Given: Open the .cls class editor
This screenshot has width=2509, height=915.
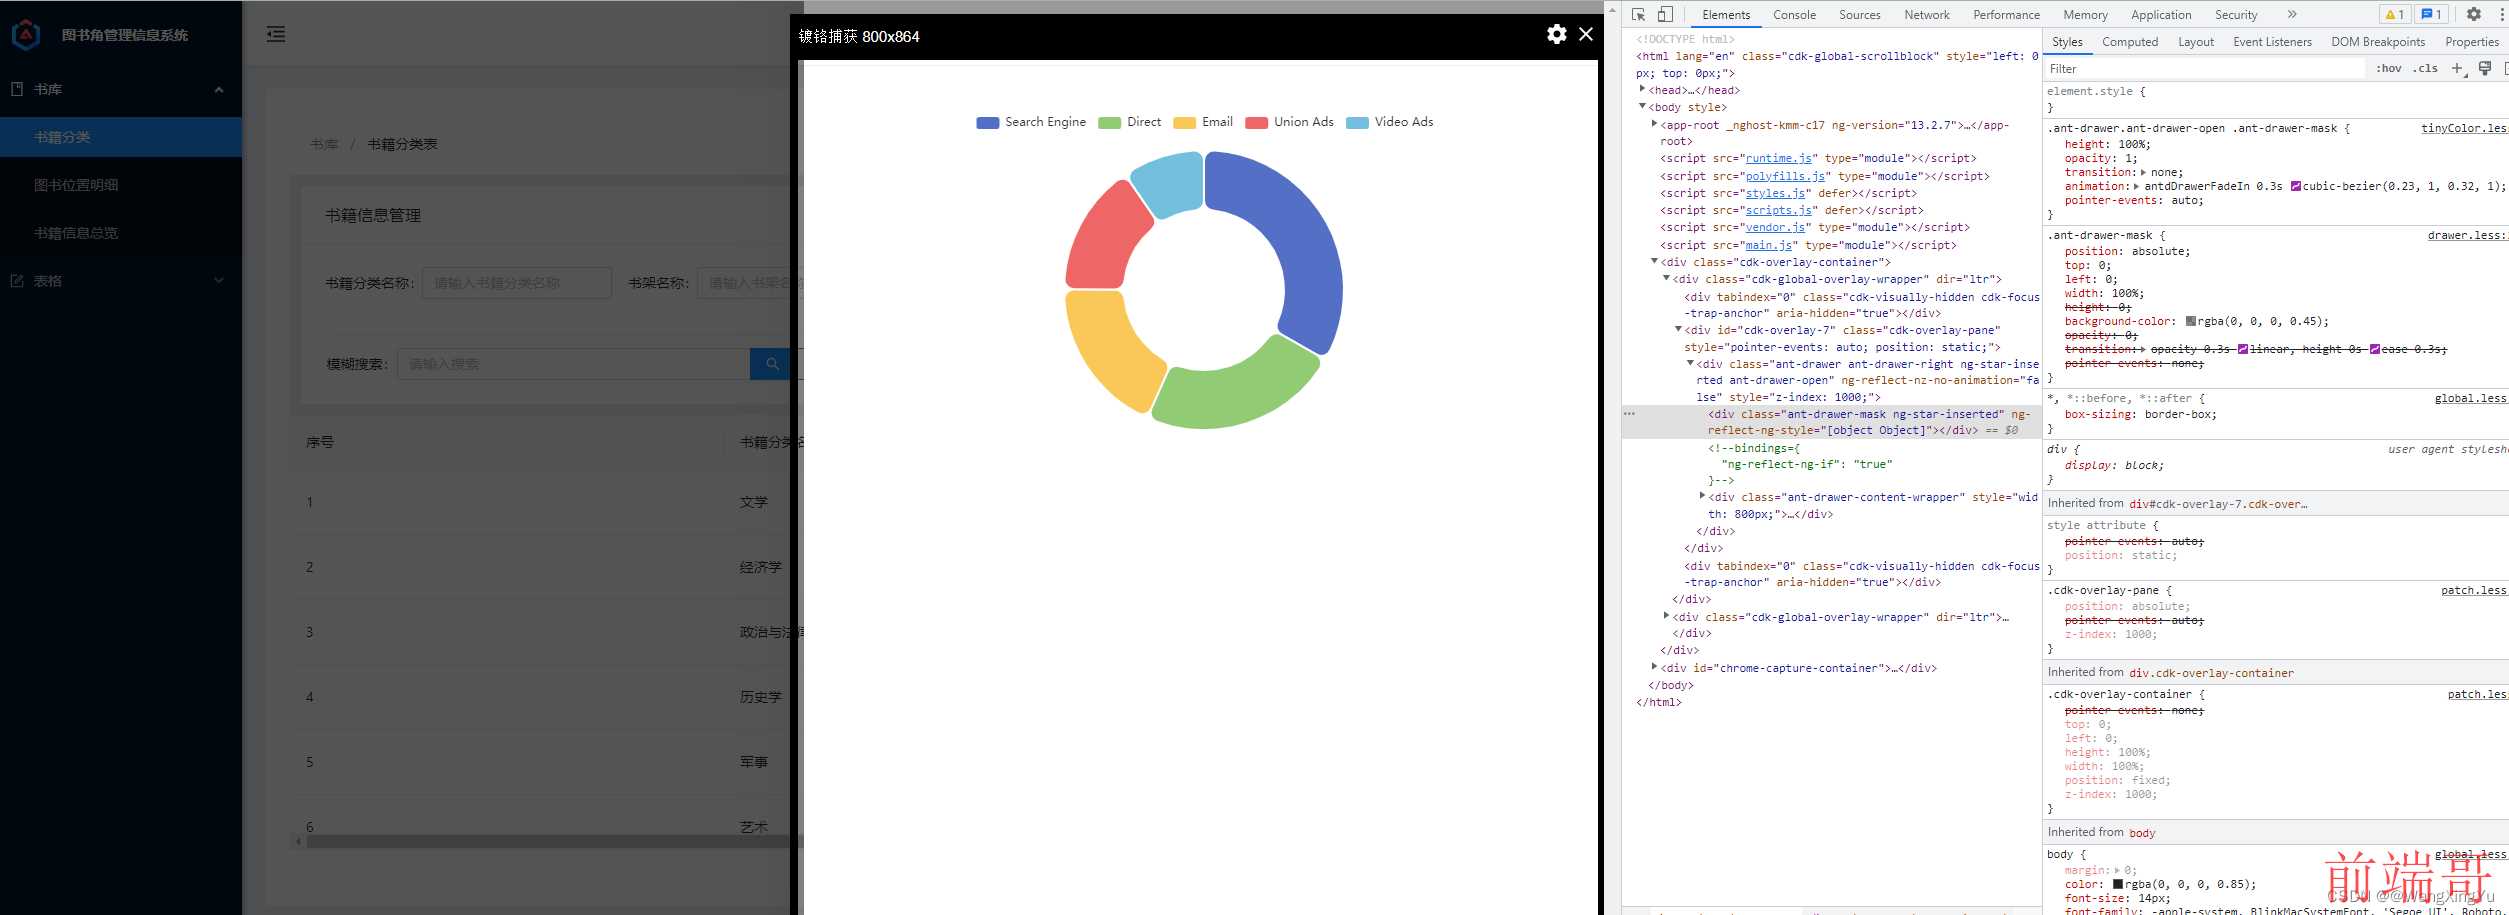Looking at the screenshot, I should pos(2425,68).
